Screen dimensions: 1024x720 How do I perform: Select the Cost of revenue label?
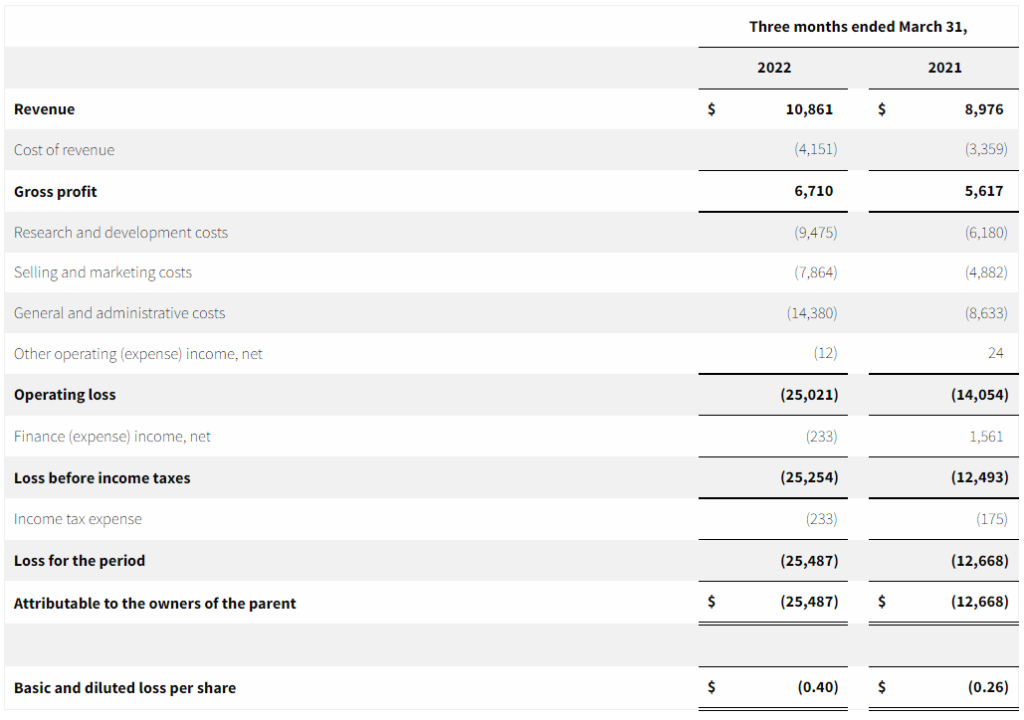64,150
